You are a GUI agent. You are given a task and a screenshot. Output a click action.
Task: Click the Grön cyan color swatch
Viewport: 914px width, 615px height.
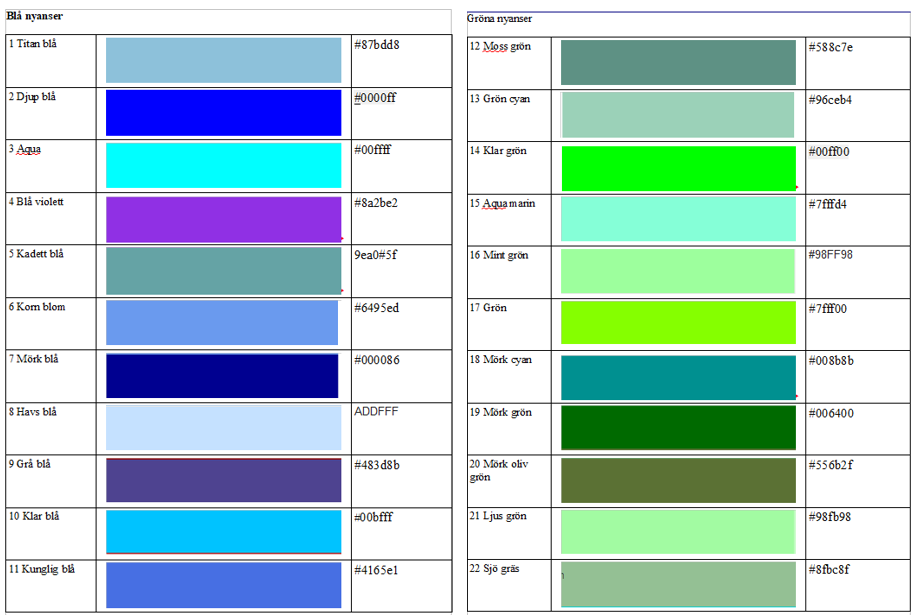point(677,115)
